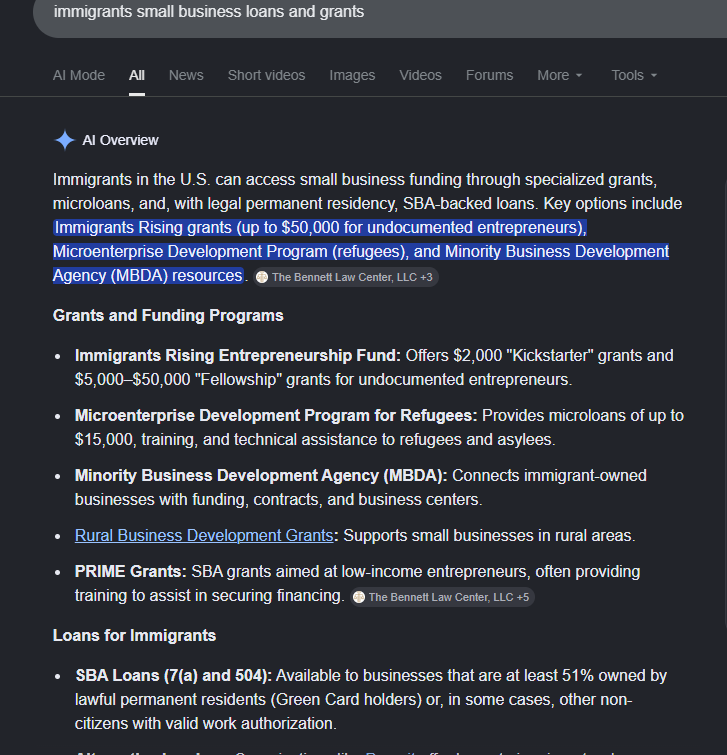Click Minority Business Development Agency (MBDA) bold text

[260, 476]
